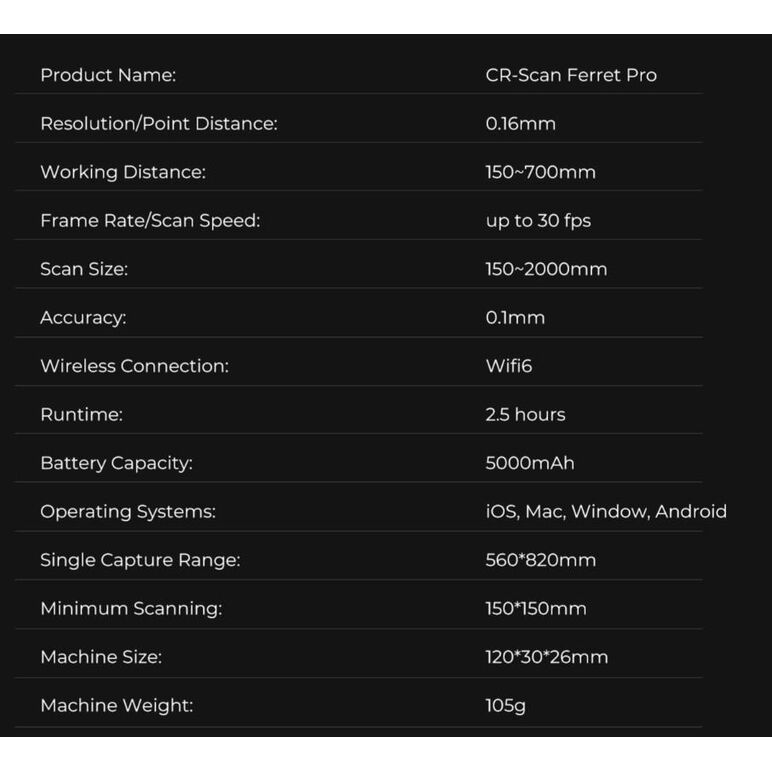Select the '105g' weight value
This screenshot has width=772, height=772.
coord(506,706)
